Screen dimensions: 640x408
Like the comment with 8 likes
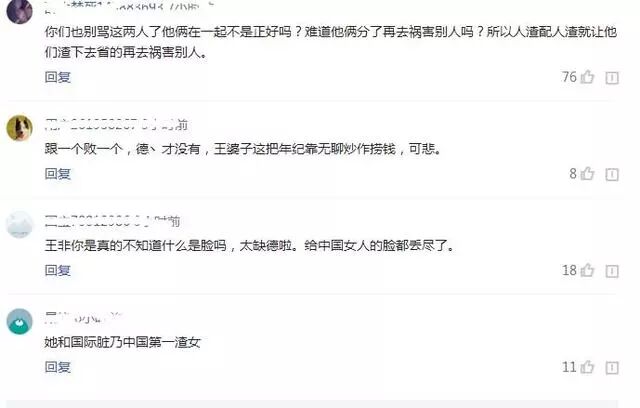click(587, 173)
